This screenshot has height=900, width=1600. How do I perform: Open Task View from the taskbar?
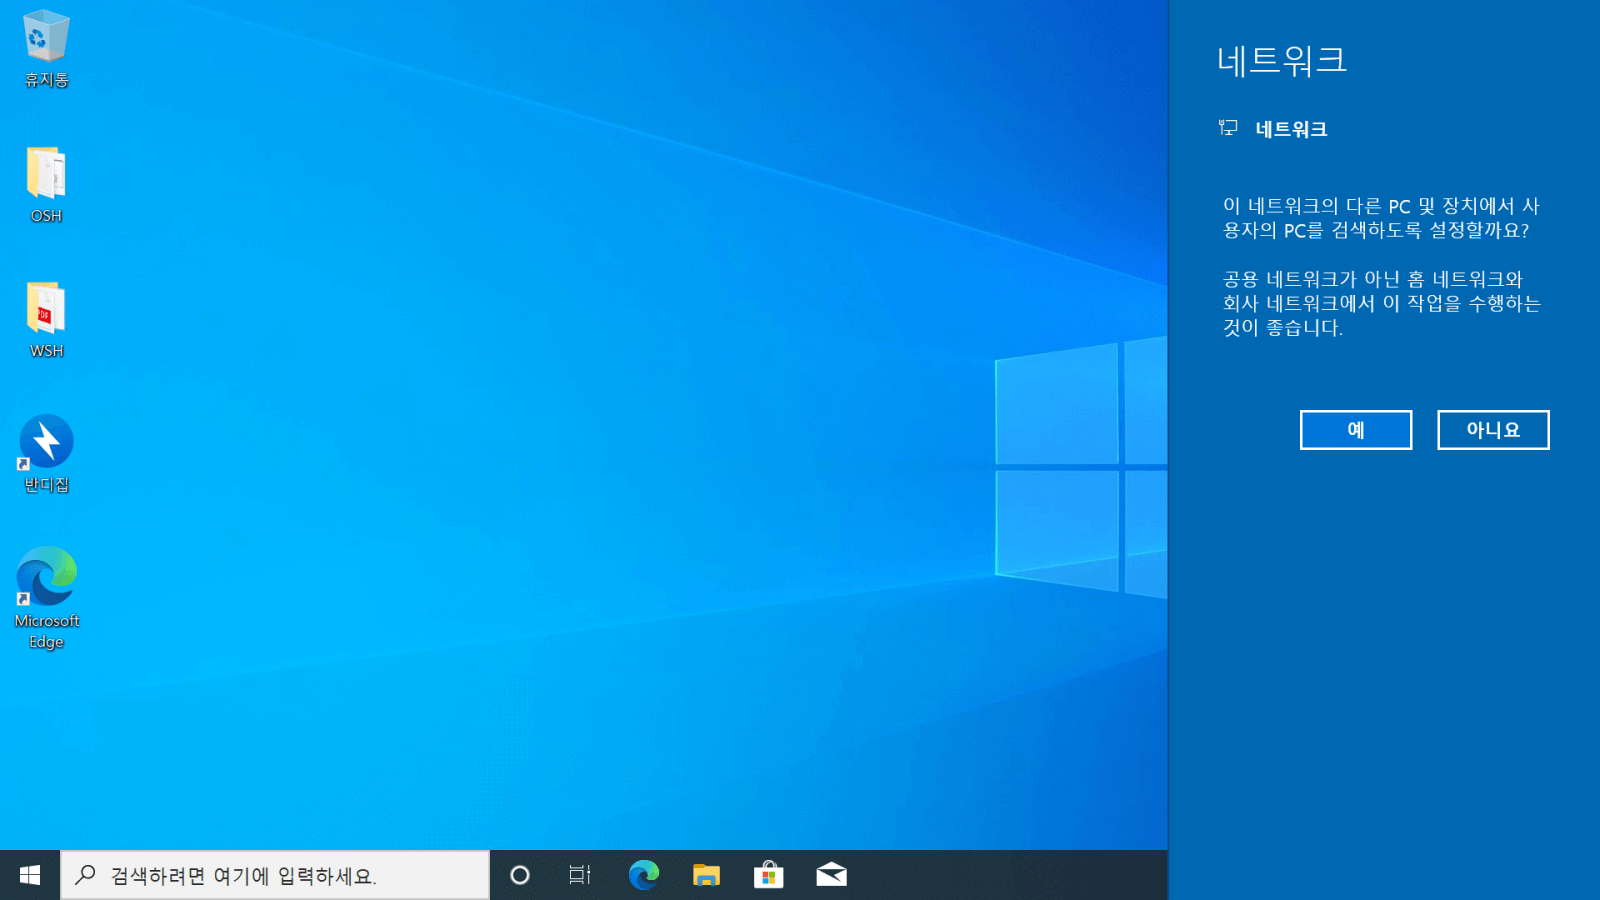580,875
